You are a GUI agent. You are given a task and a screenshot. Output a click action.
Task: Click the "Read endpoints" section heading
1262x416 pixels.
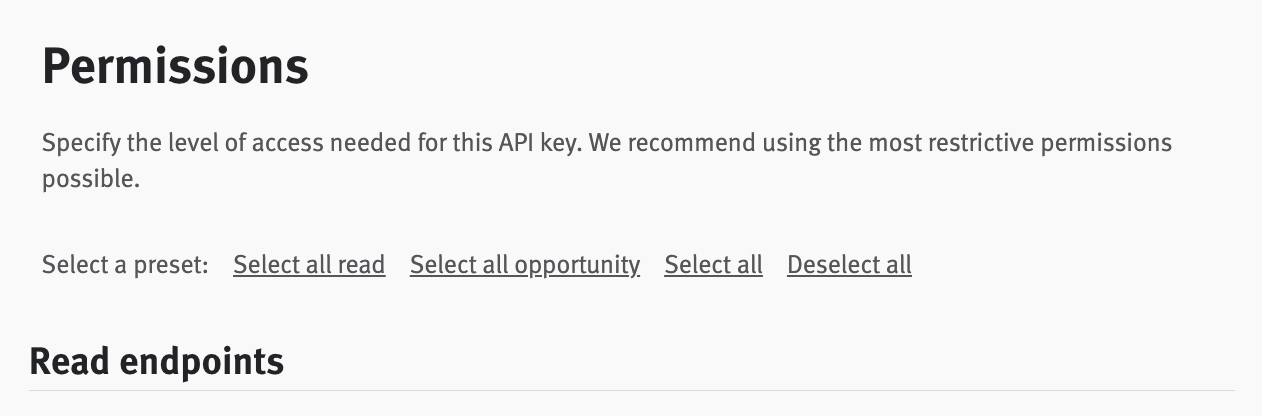(x=157, y=361)
